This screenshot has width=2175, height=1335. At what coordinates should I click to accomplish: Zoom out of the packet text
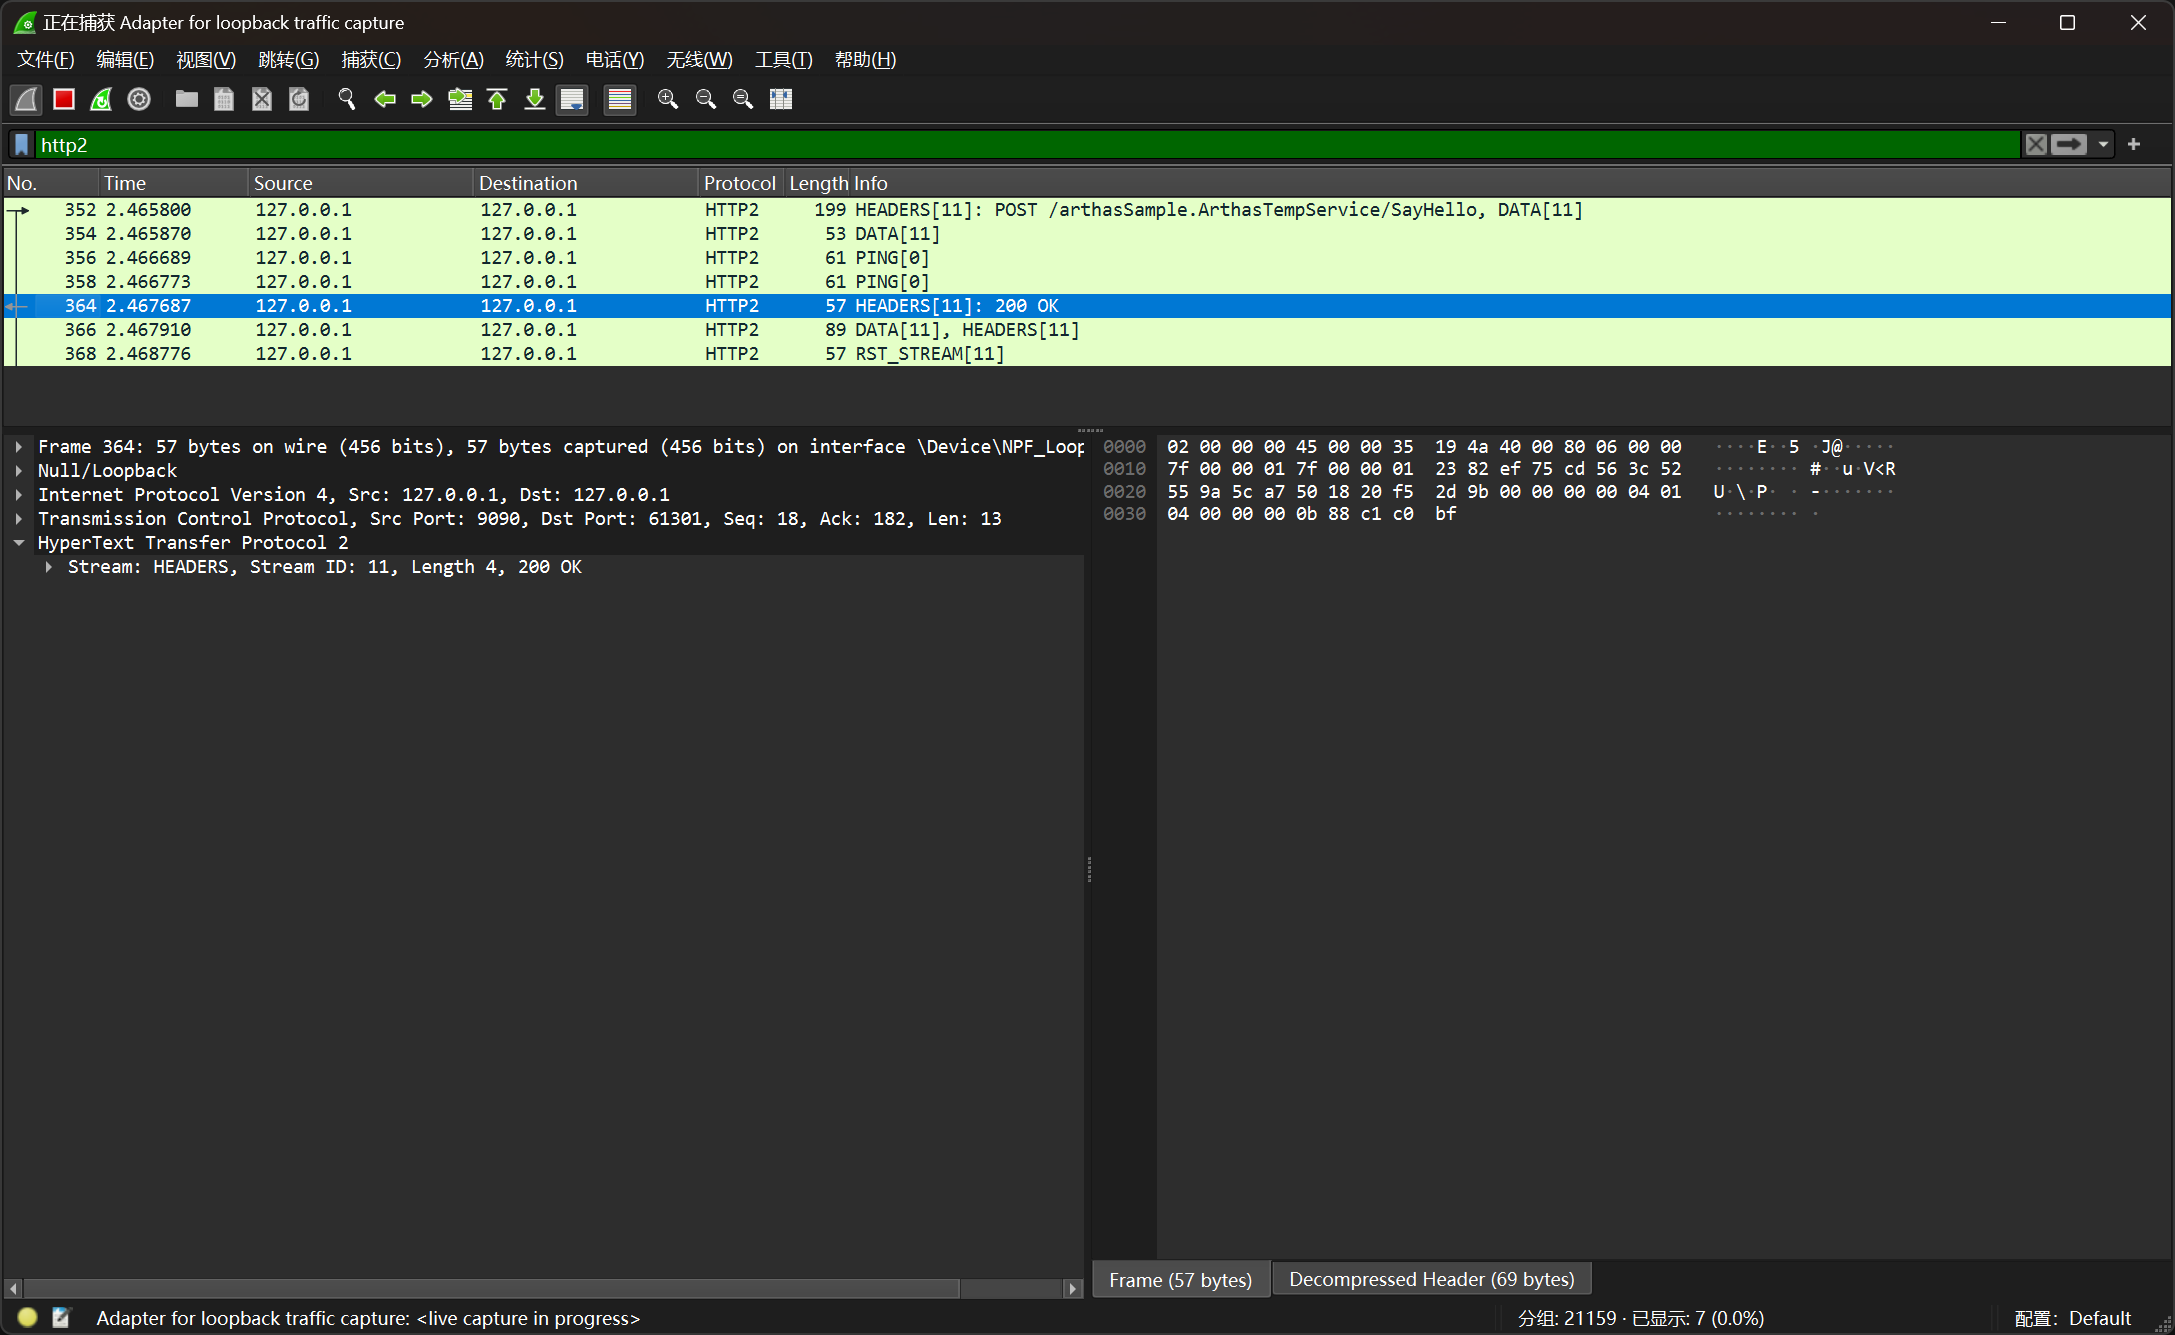click(x=706, y=99)
